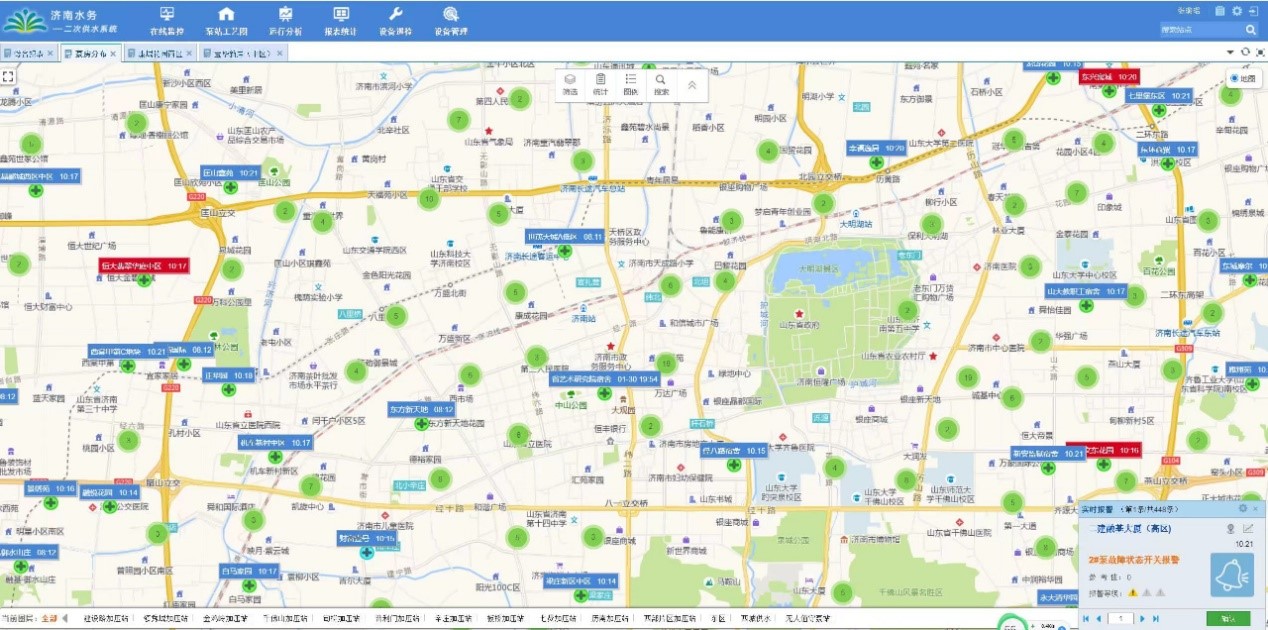Viewport: 1268px width, 630px height.
Task: Click the settings gear in the header
Action: pyautogui.click(x=1236, y=11)
